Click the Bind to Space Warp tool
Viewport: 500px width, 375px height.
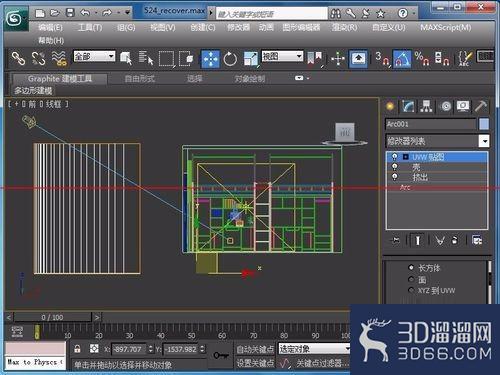coord(59,59)
